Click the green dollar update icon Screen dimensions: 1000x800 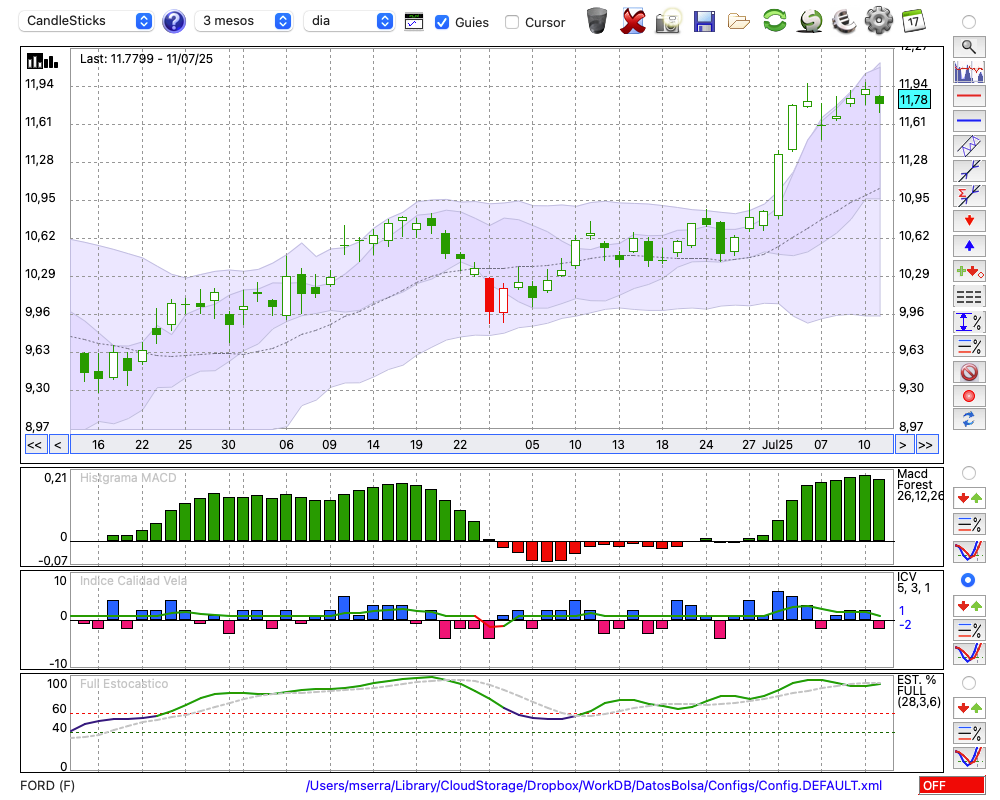pyautogui.click(x=810, y=21)
